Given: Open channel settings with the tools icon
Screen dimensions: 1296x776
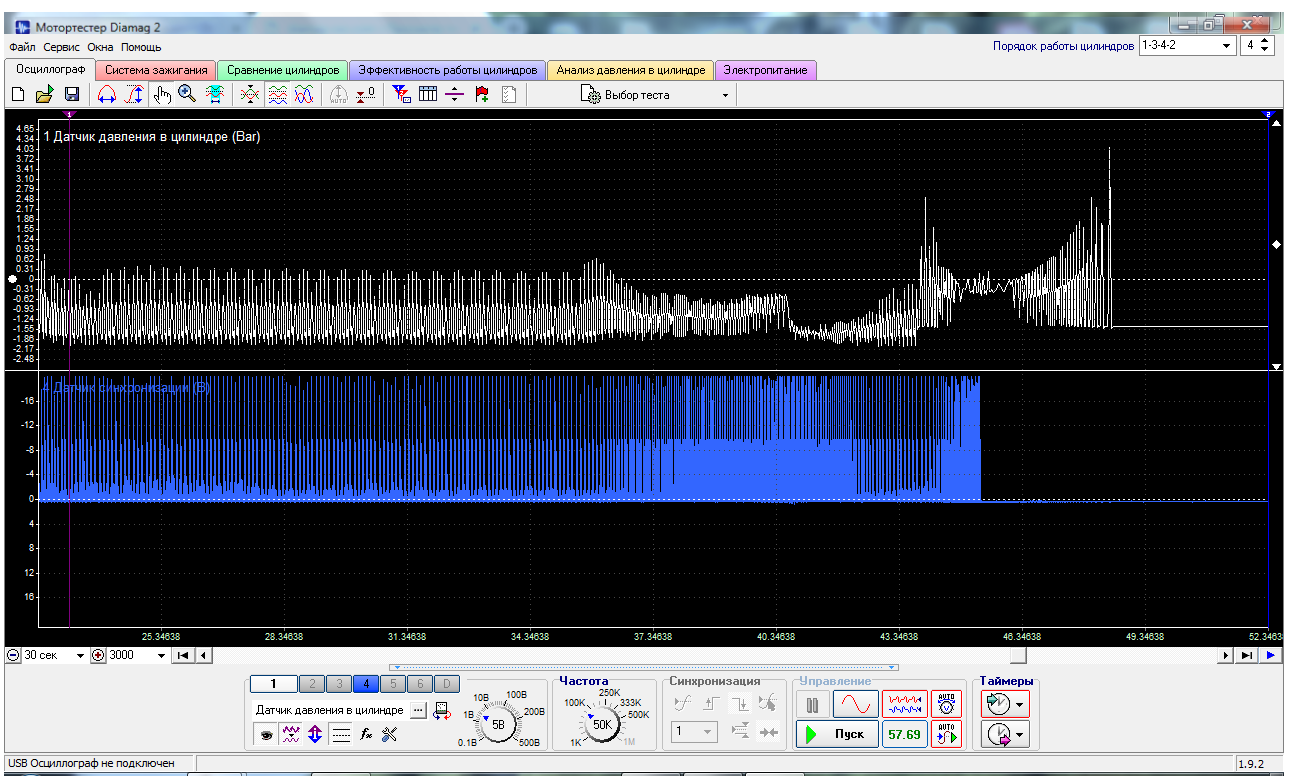Looking at the screenshot, I should 390,734.
